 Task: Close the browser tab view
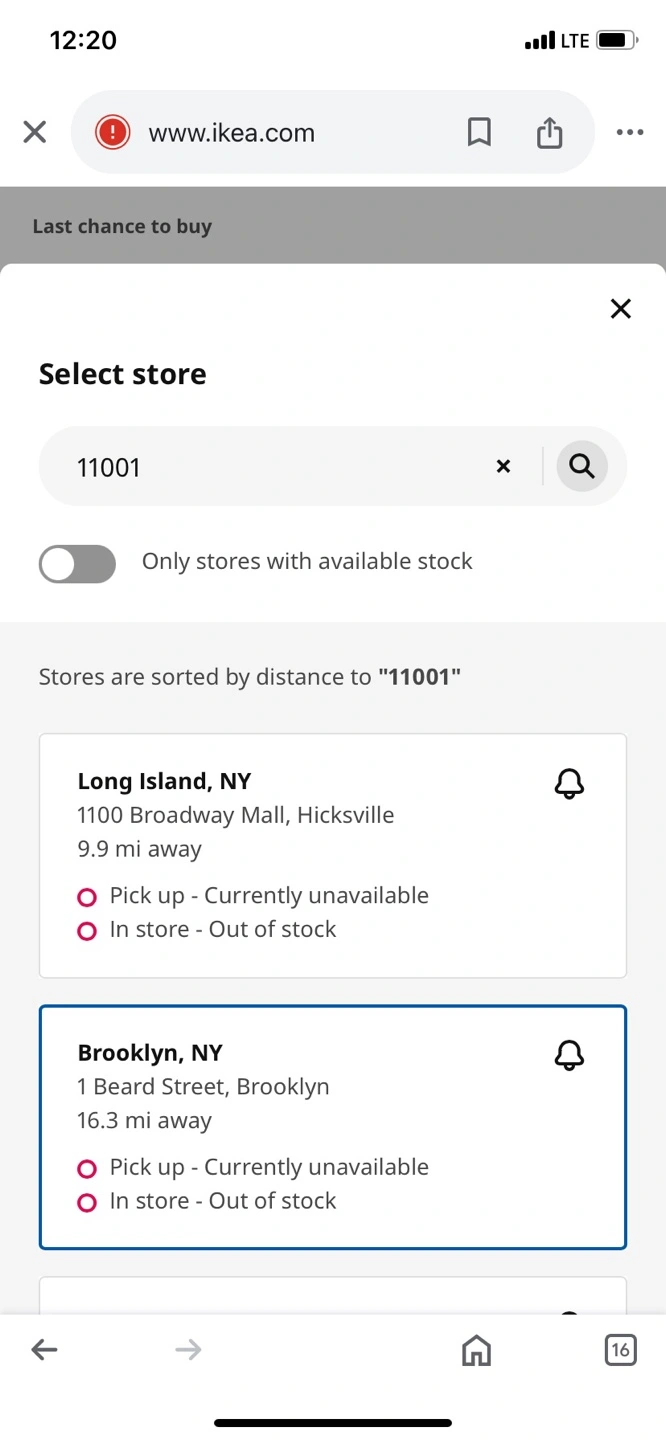35,132
